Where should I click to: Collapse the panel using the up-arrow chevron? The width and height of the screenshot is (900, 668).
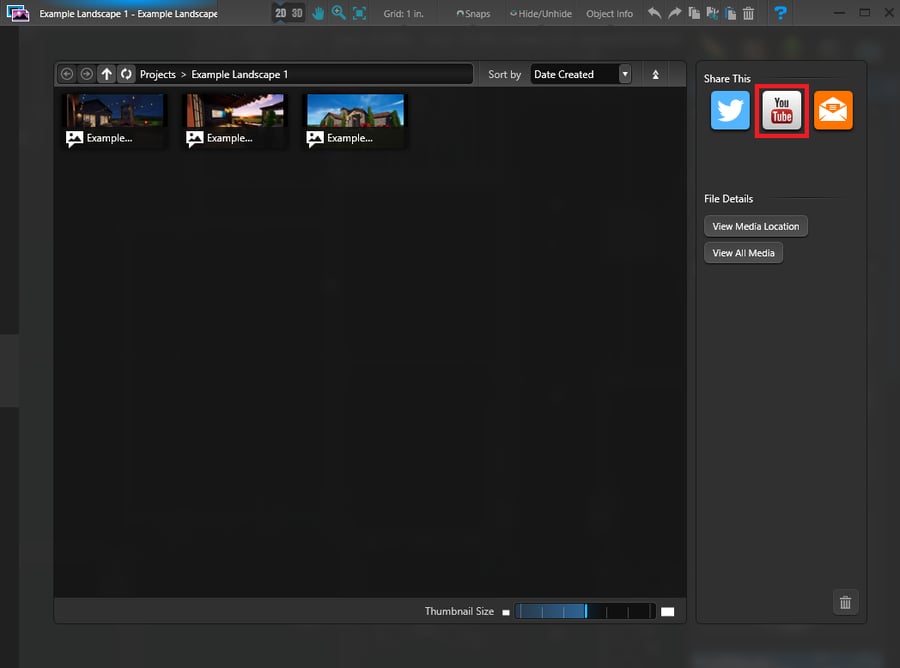pyautogui.click(x=656, y=74)
